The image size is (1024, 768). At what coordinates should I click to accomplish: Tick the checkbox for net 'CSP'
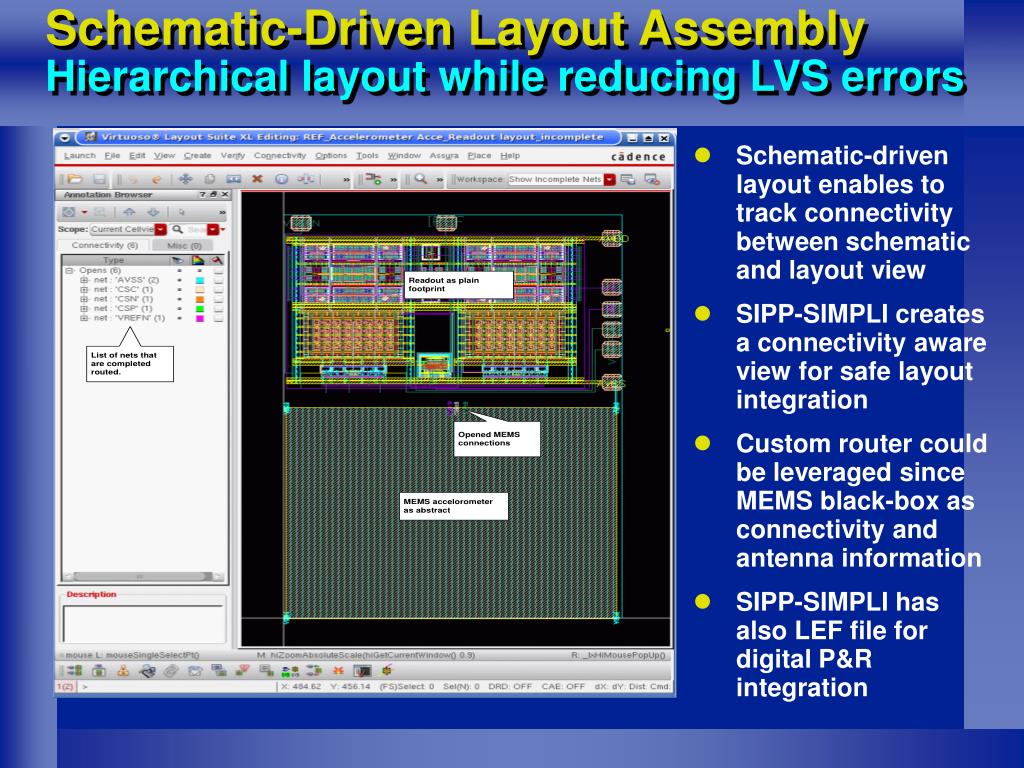click(218, 308)
